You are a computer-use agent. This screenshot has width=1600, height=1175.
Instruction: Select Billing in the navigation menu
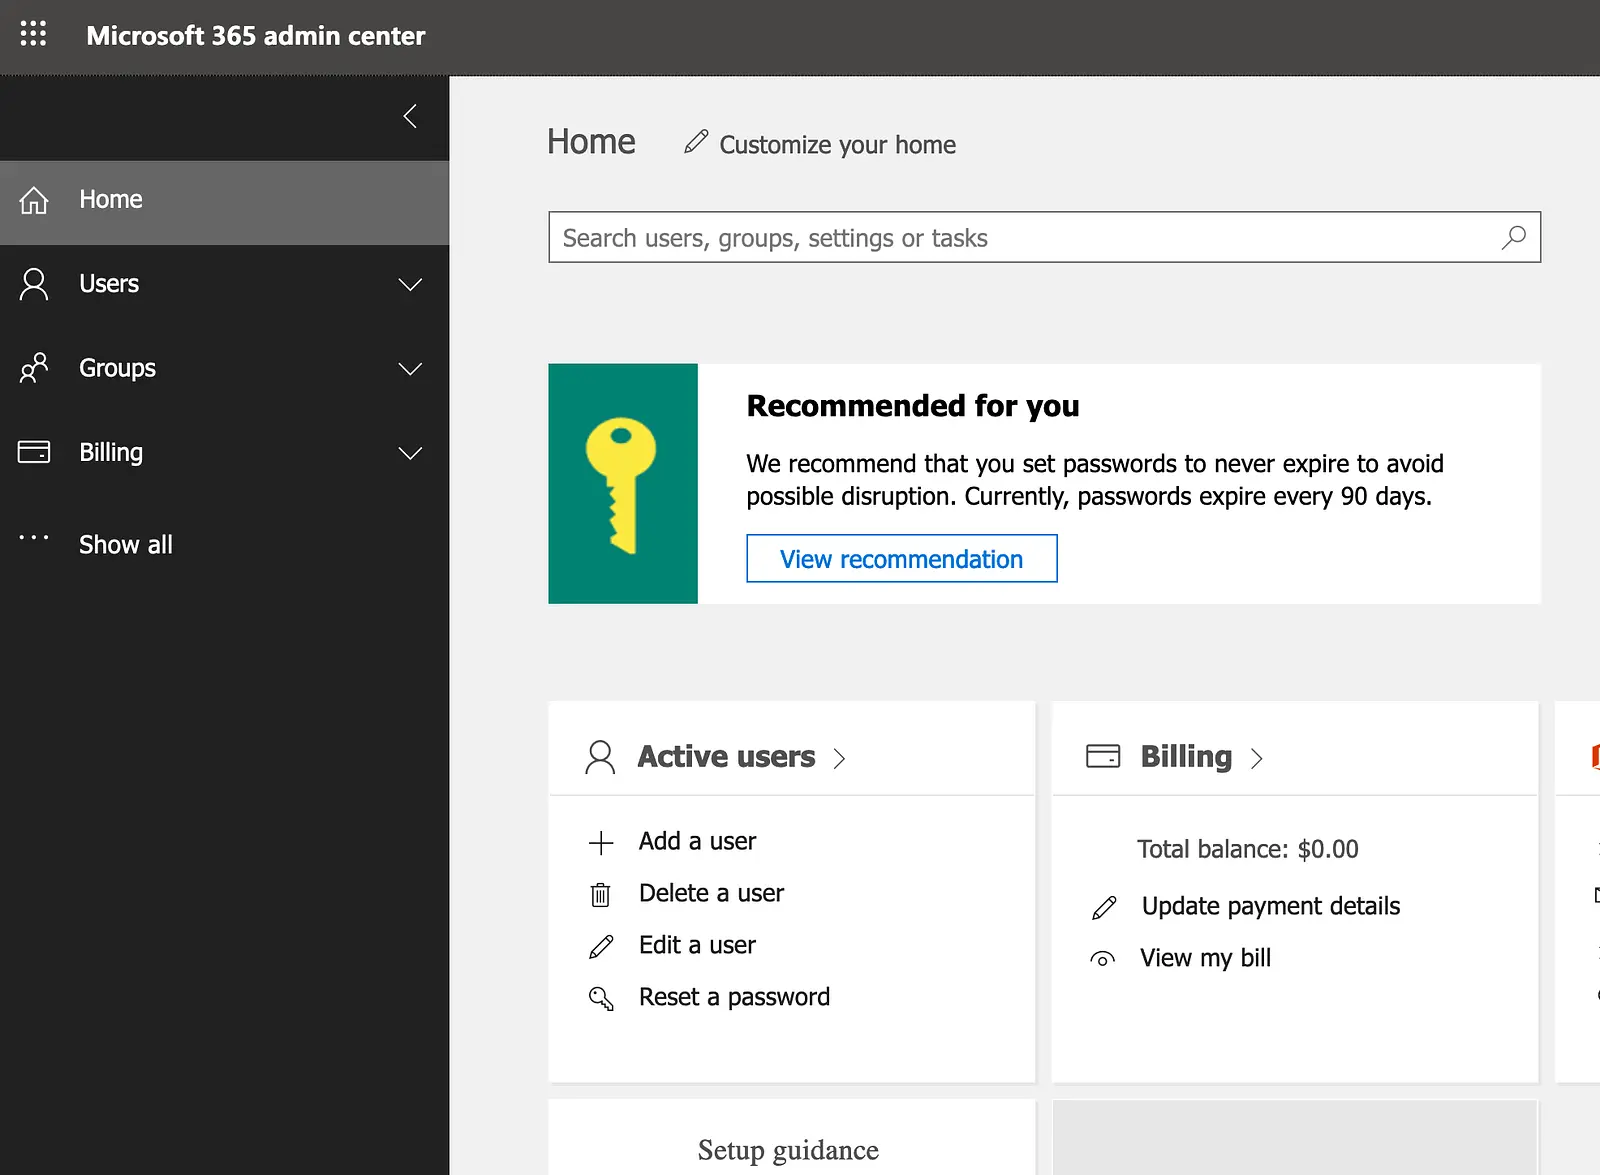pos(224,452)
